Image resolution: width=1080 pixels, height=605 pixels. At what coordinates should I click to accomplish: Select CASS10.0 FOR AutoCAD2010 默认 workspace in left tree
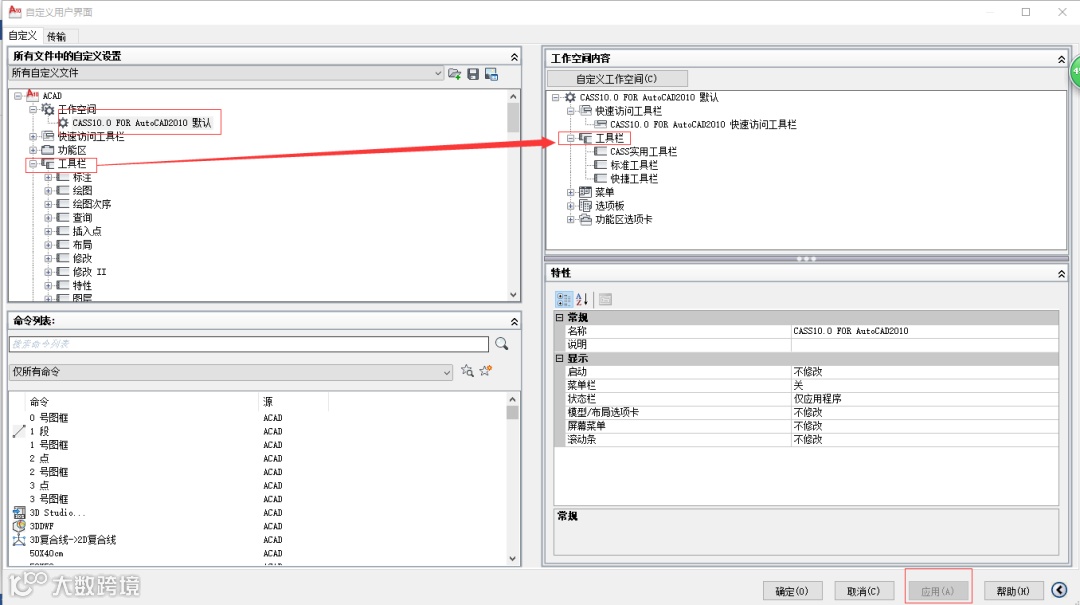point(141,123)
